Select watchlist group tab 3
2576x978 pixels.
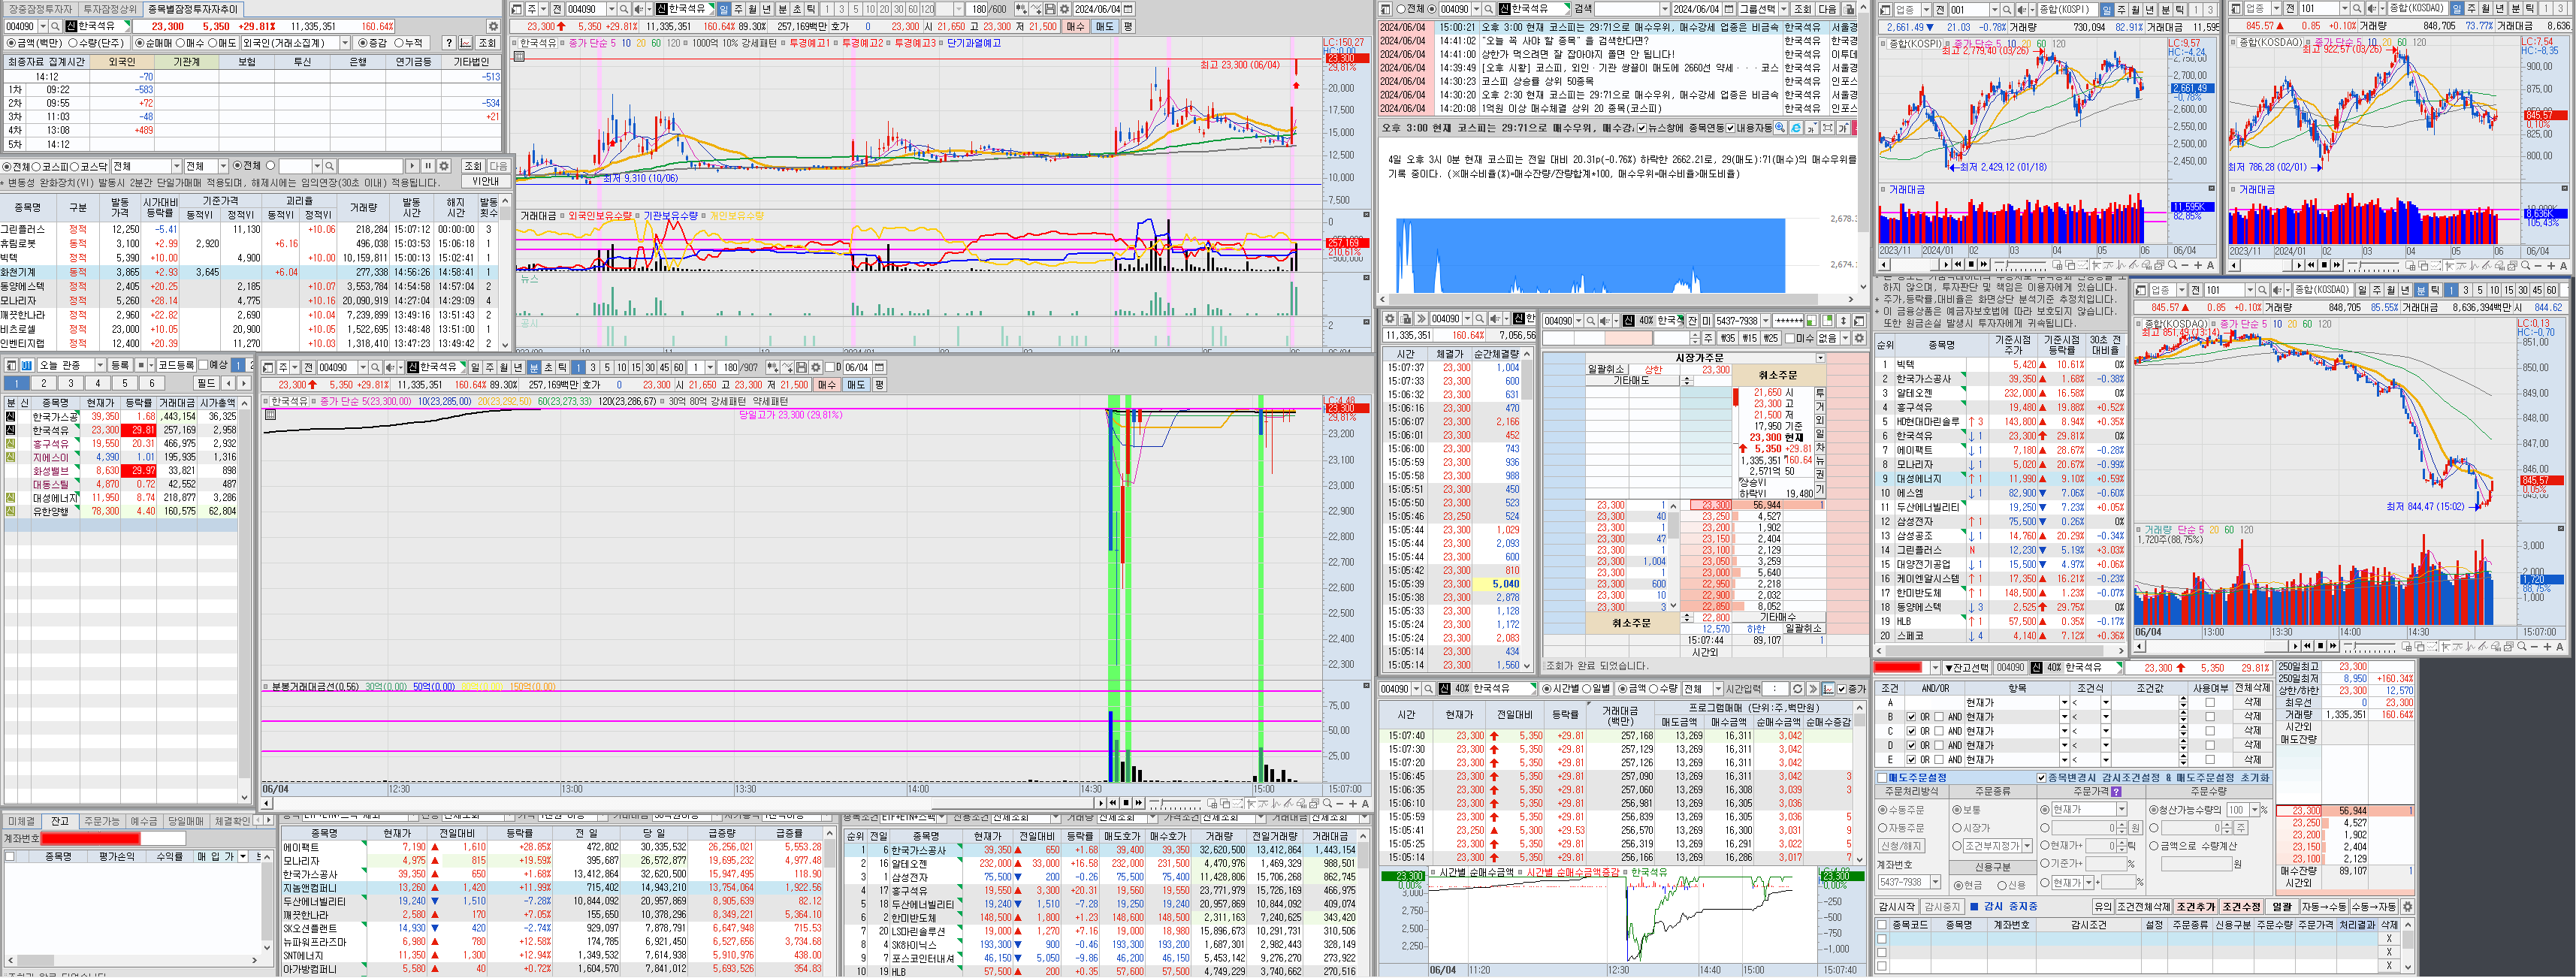tap(70, 383)
